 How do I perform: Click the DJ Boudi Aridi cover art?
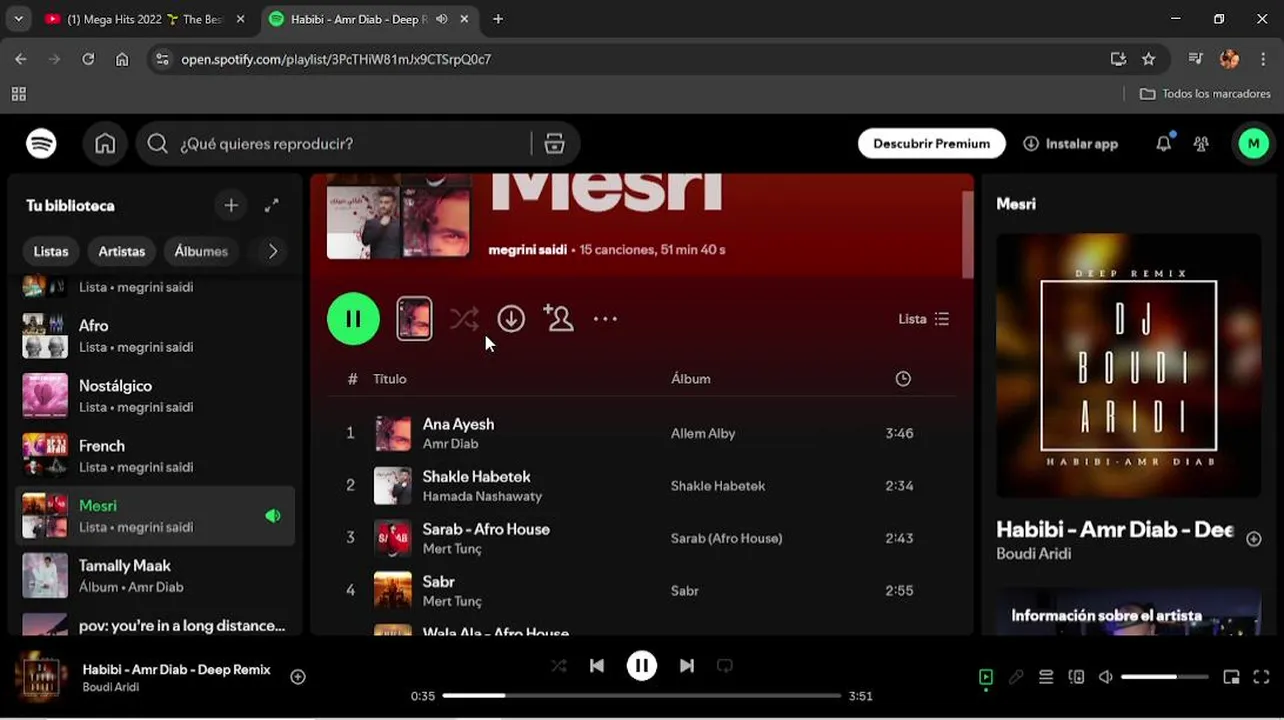[x=1128, y=366]
